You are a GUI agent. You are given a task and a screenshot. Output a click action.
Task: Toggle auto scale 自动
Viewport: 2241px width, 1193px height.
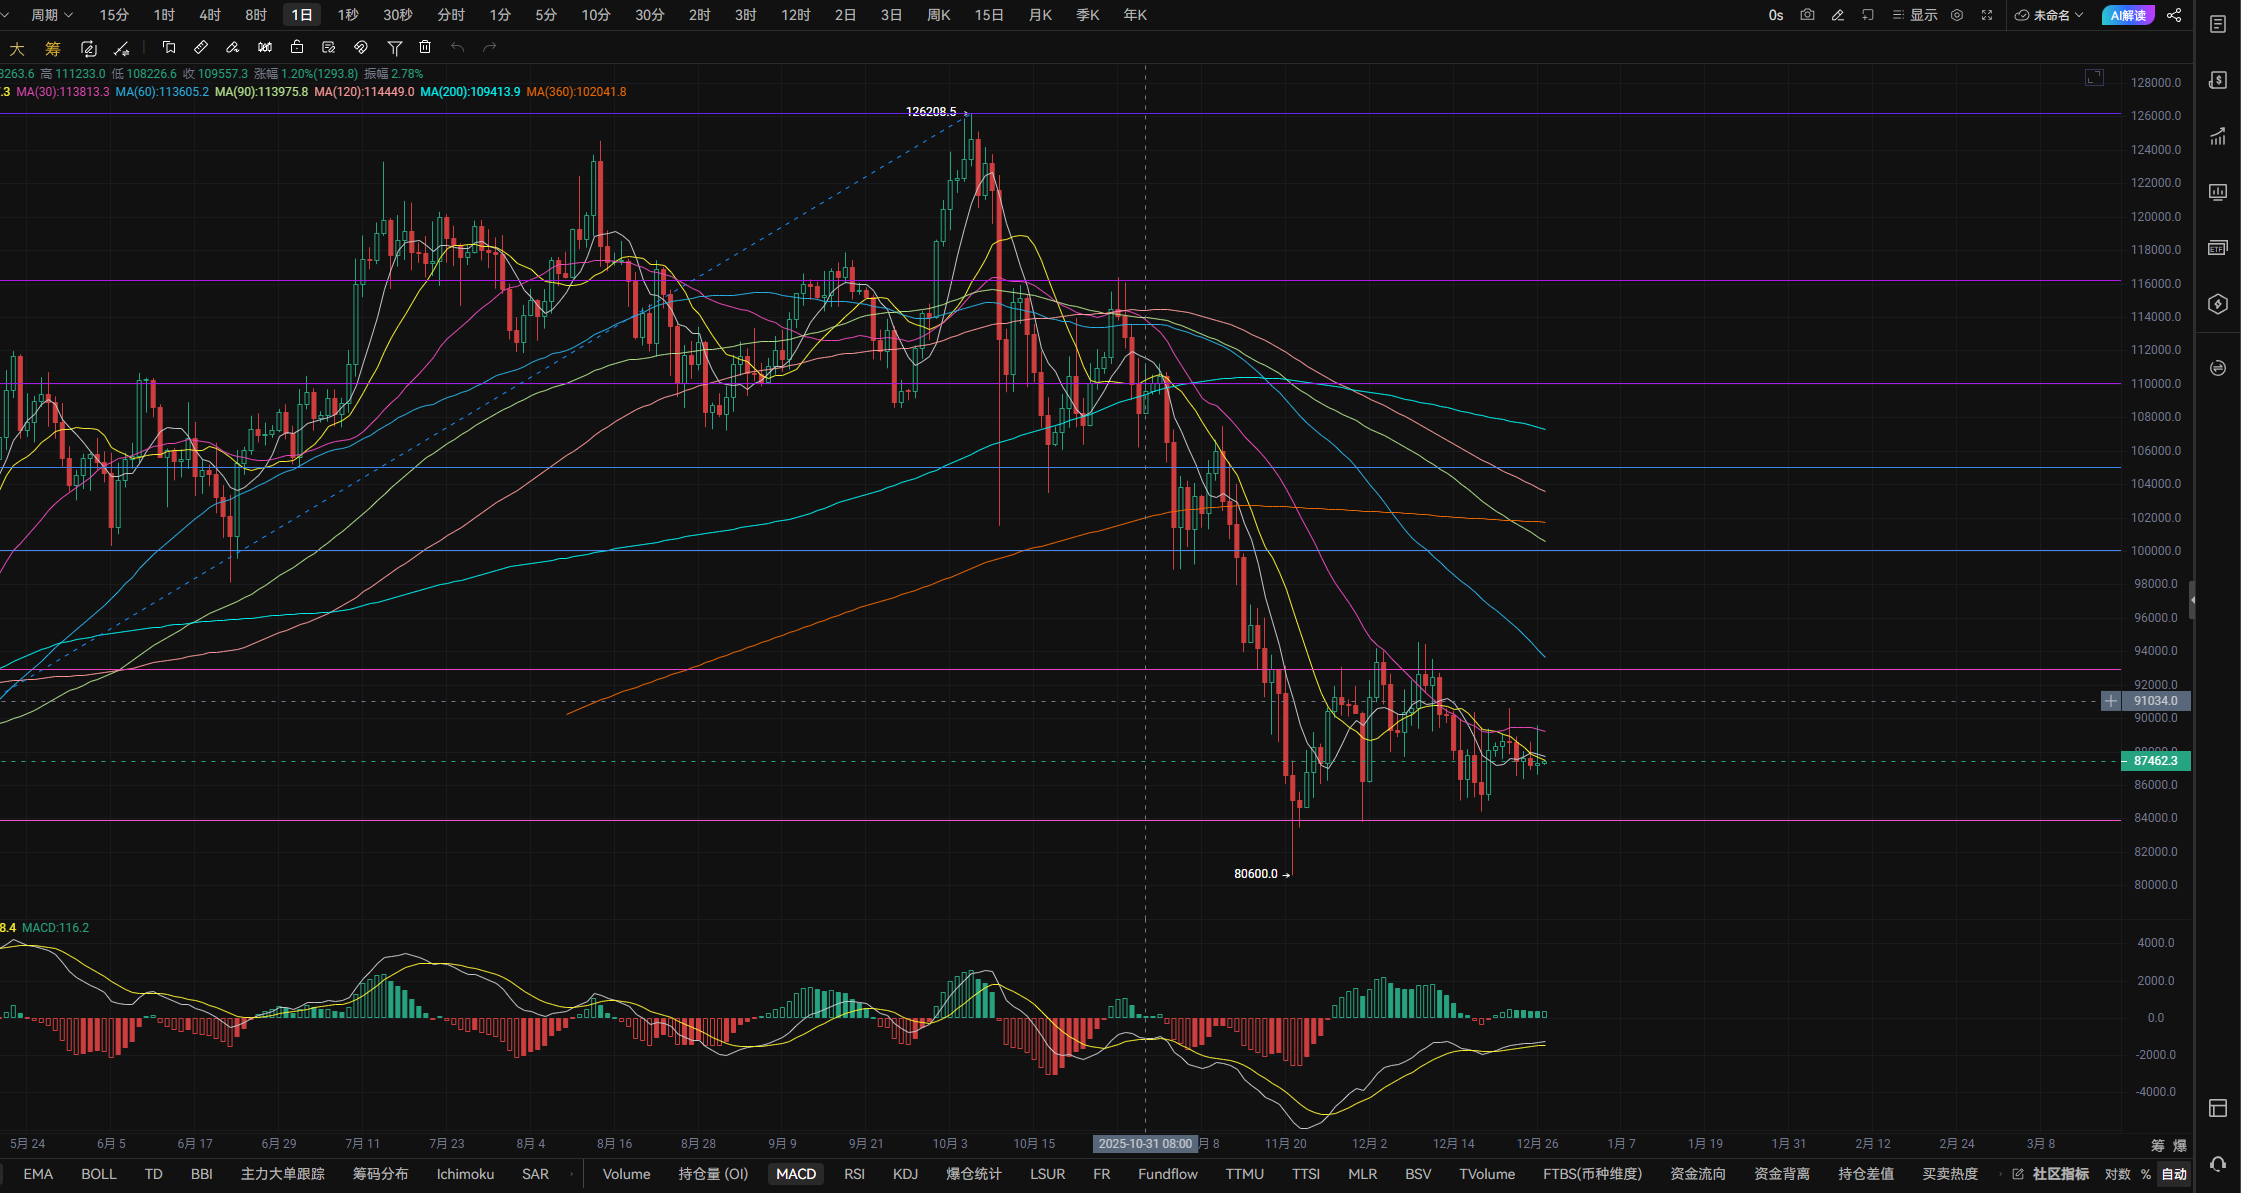pyautogui.click(x=2174, y=1174)
